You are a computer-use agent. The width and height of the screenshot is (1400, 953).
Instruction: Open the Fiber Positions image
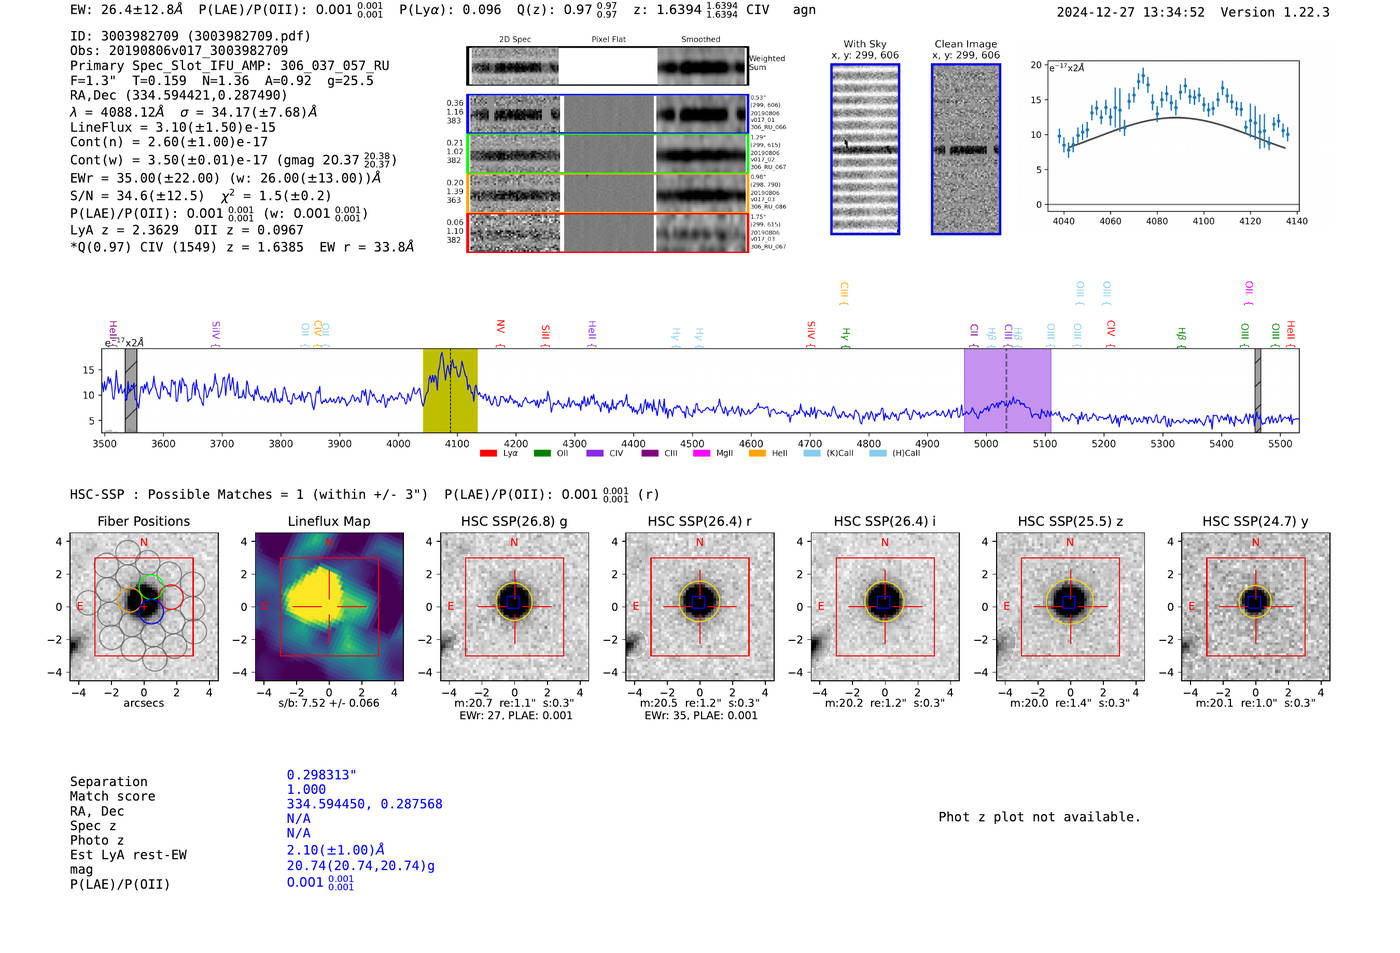144,607
